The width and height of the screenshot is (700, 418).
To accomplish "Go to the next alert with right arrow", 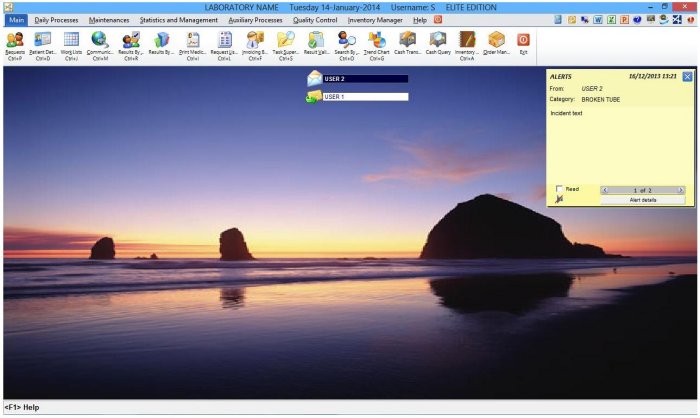I will [x=681, y=190].
